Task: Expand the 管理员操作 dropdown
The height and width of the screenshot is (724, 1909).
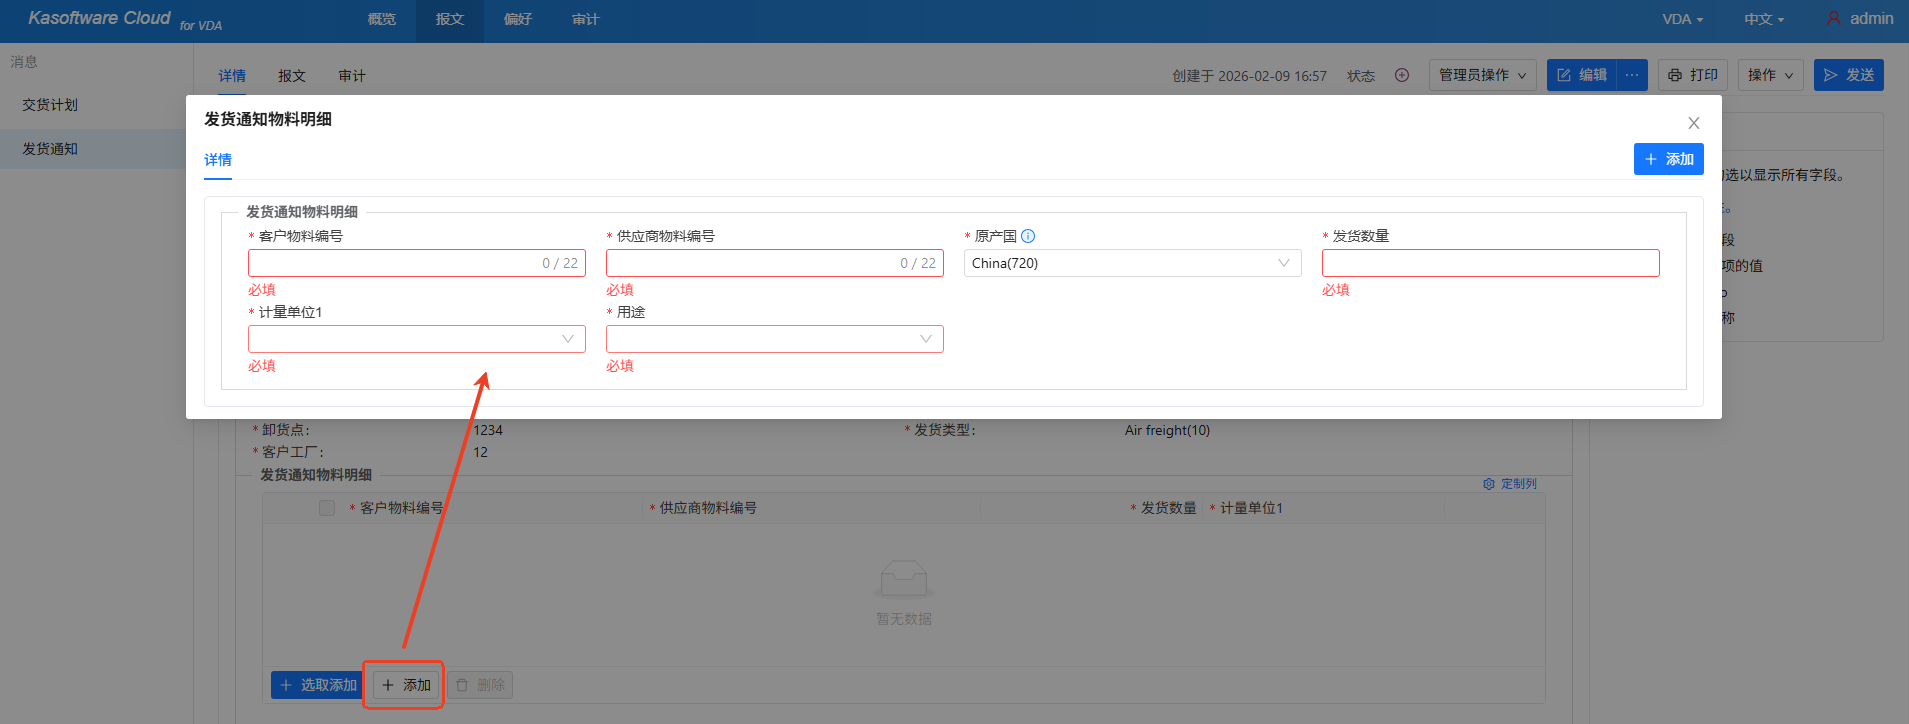Action: point(1482,75)
